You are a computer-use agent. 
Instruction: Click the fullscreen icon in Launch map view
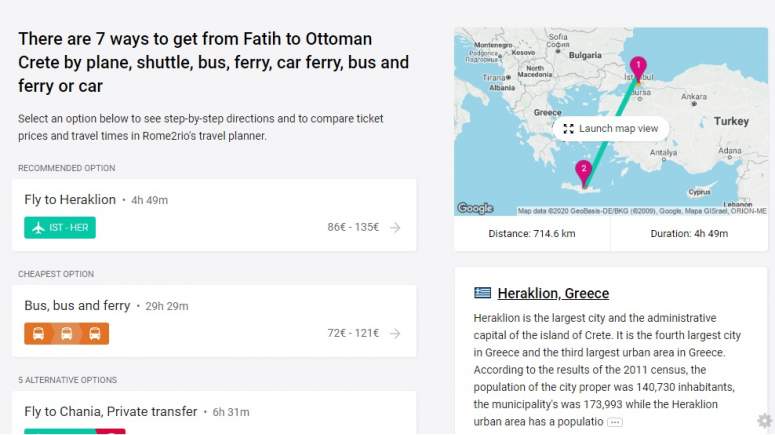click(x=568, y=129)
